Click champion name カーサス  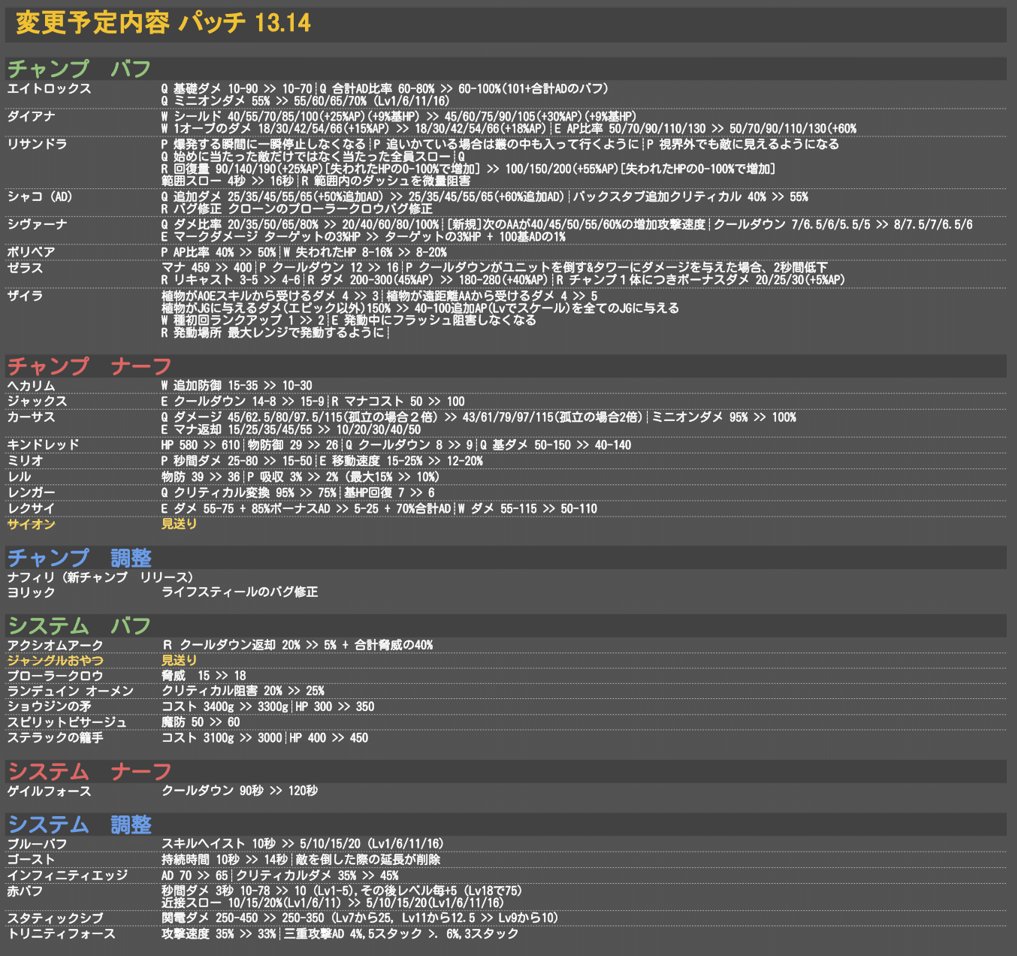31,417
